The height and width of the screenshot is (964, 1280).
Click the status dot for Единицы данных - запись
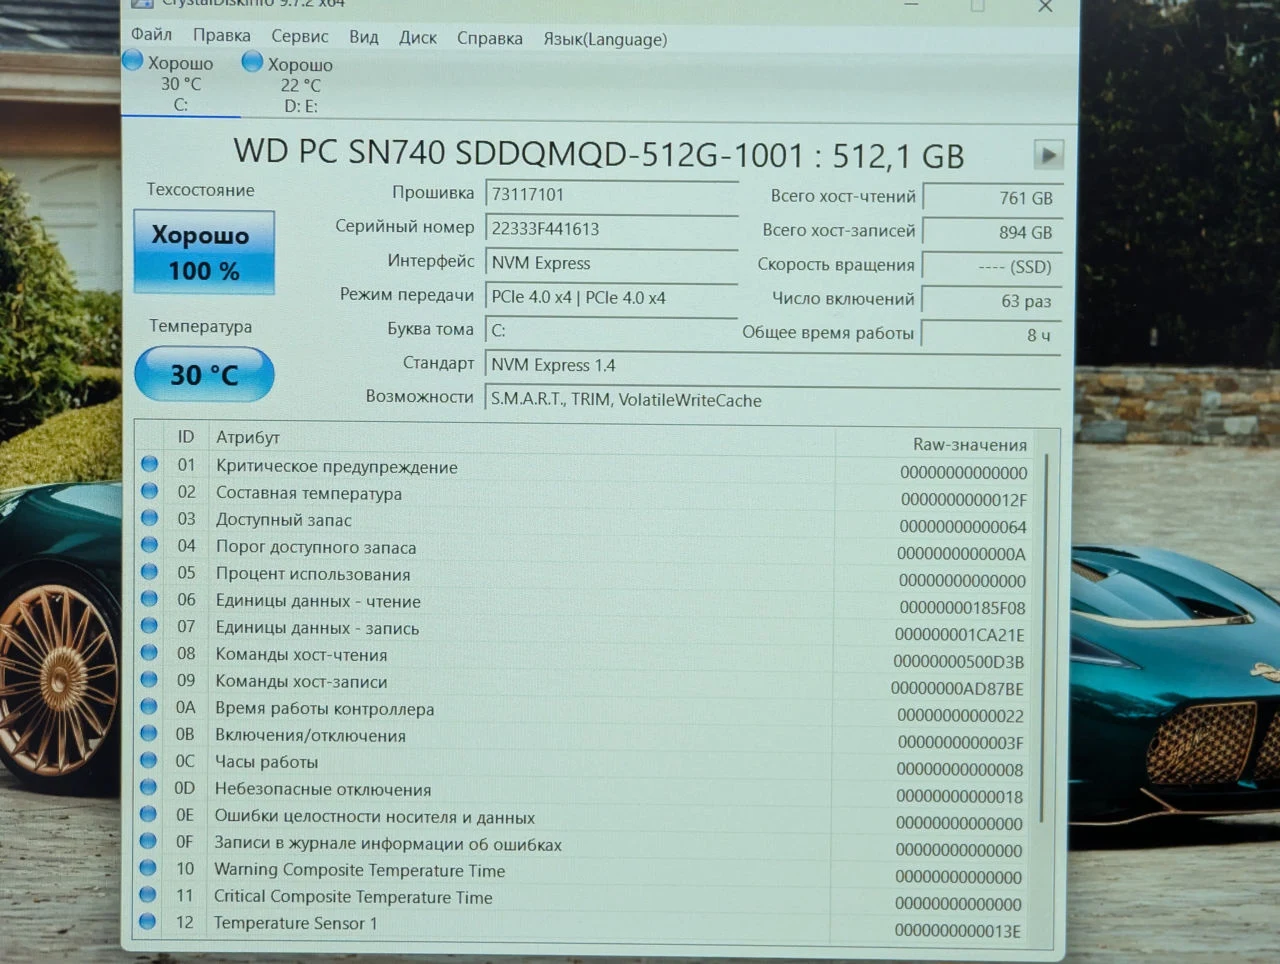point(150,626)
